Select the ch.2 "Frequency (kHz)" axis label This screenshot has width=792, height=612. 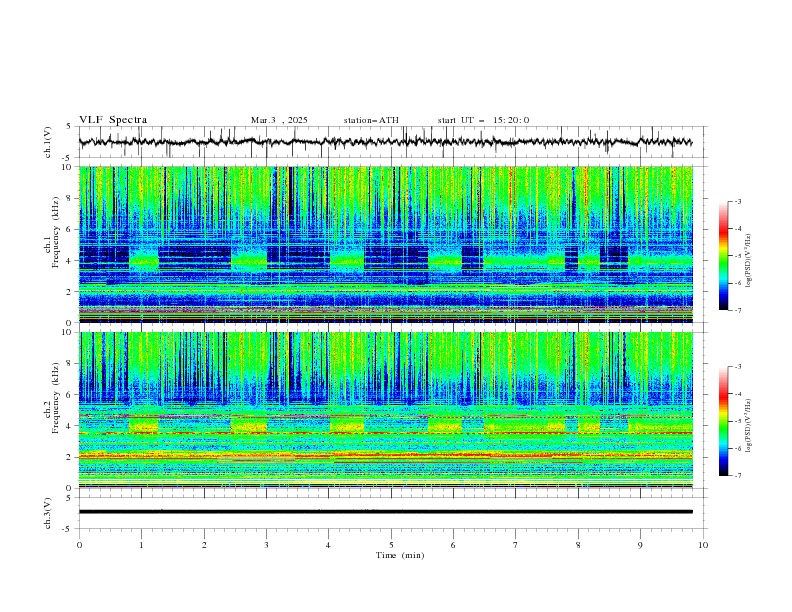tap(56, 397)
